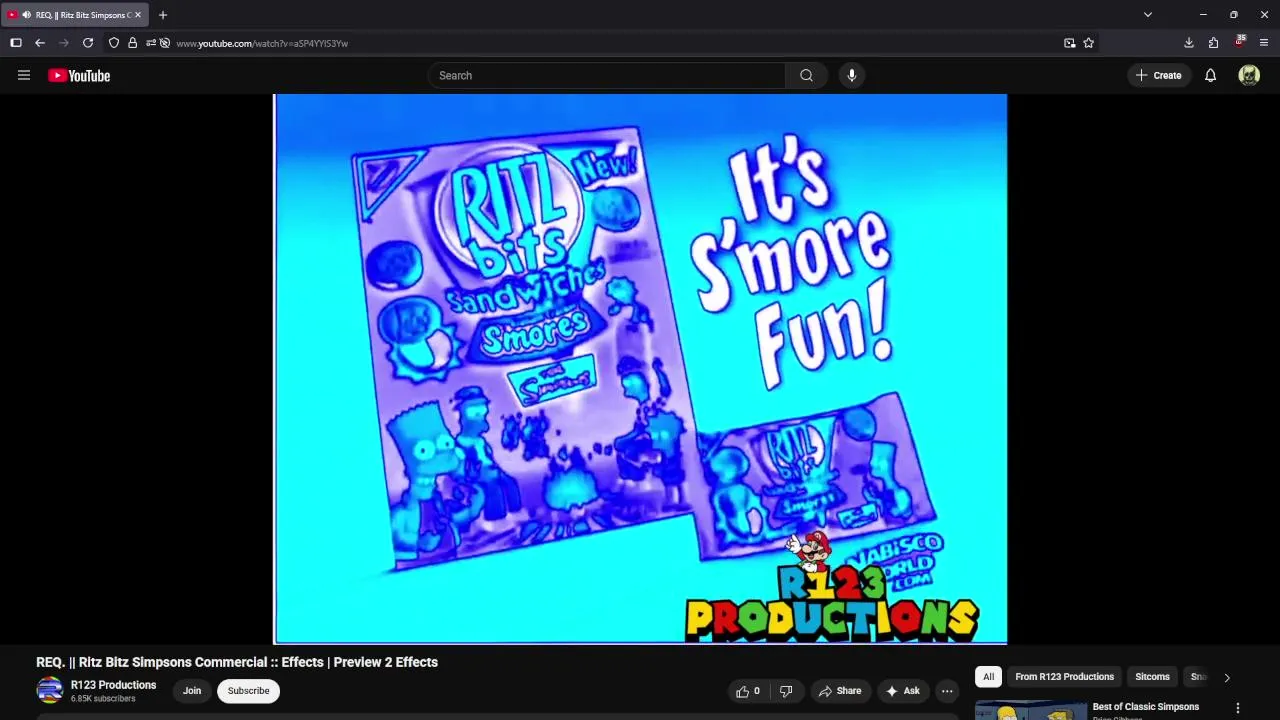Dislike the video with the thumbs down
The image size is (1280, 720).
[x=786, y=691]
